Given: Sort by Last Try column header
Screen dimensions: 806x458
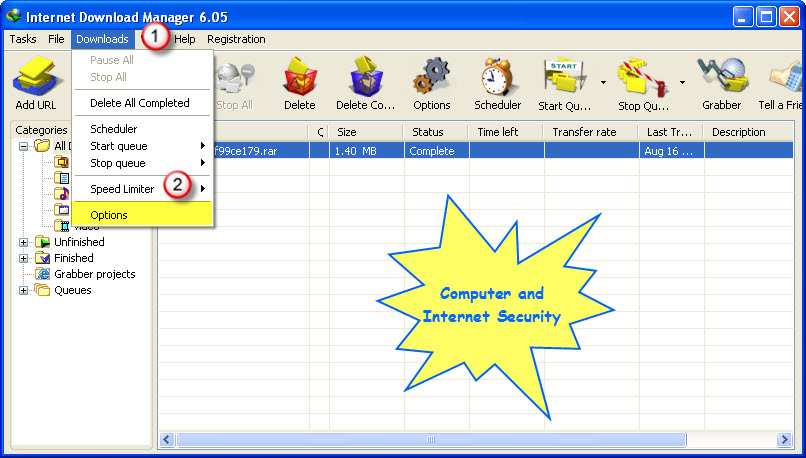Looking at the screenshot, I should [x=671, y=132].
